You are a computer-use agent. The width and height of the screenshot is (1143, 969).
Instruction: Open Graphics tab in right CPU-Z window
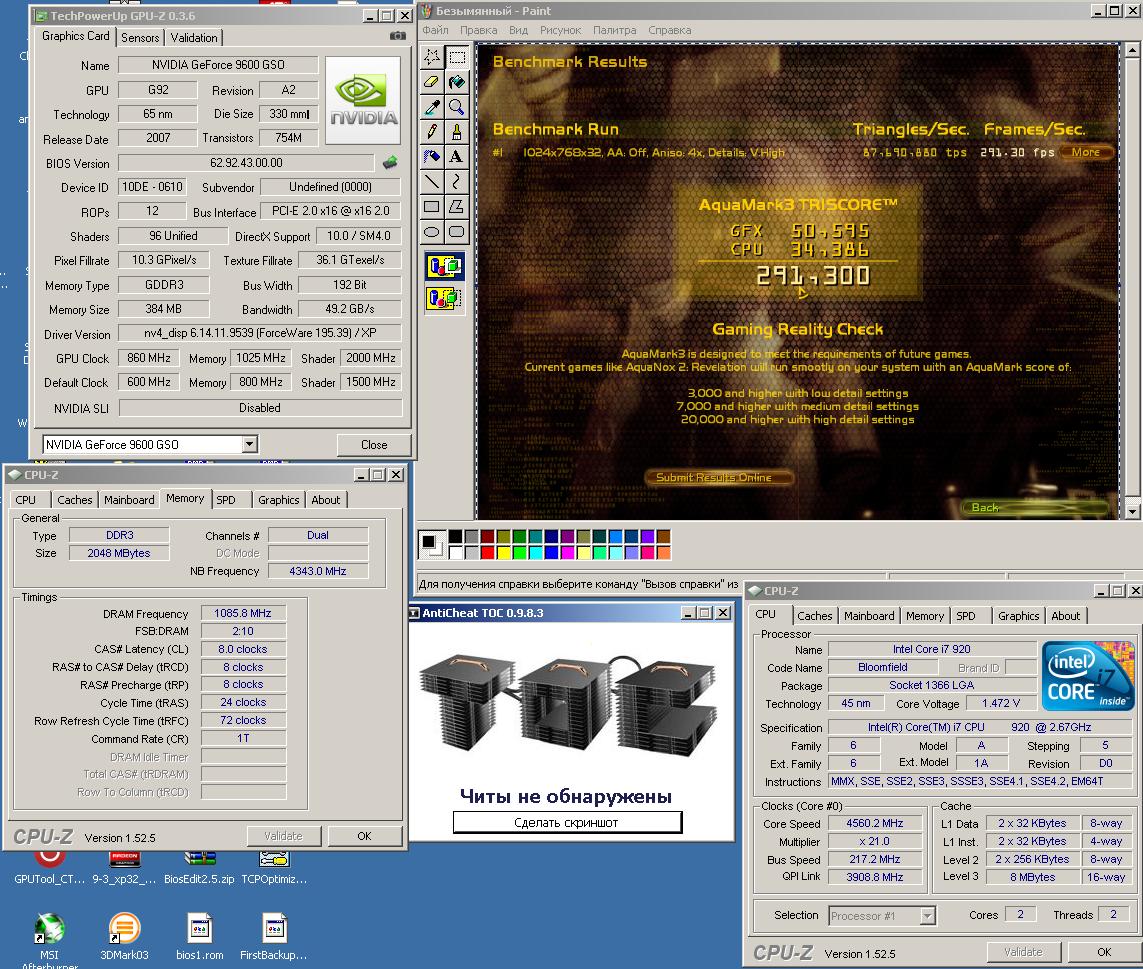(1018, 616)
